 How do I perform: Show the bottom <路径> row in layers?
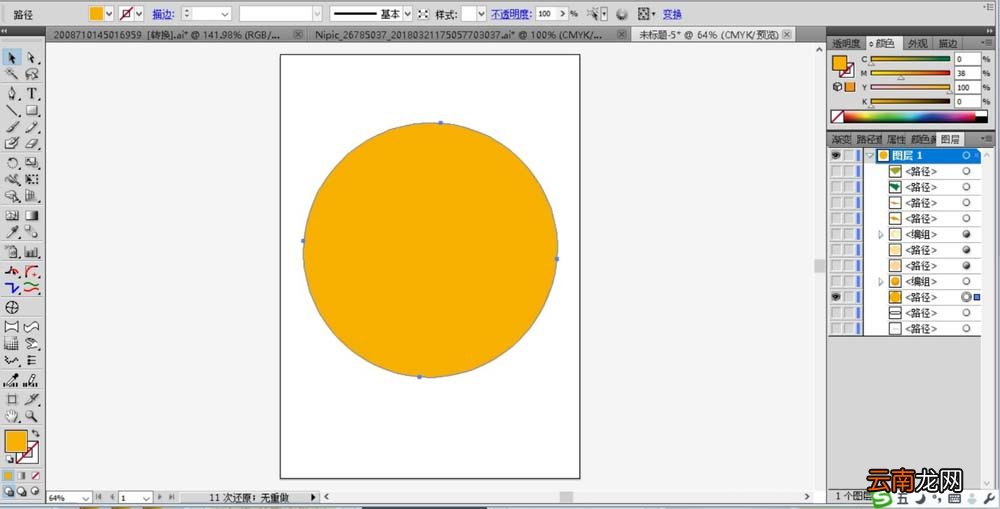pyautogui.click(x=835, y=328)
